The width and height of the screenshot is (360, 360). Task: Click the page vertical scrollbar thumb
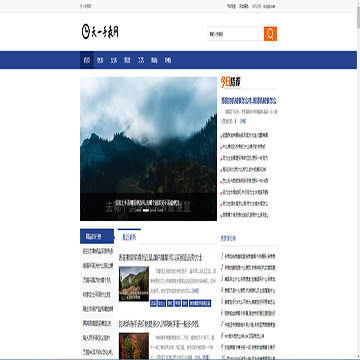coord(358,18)
